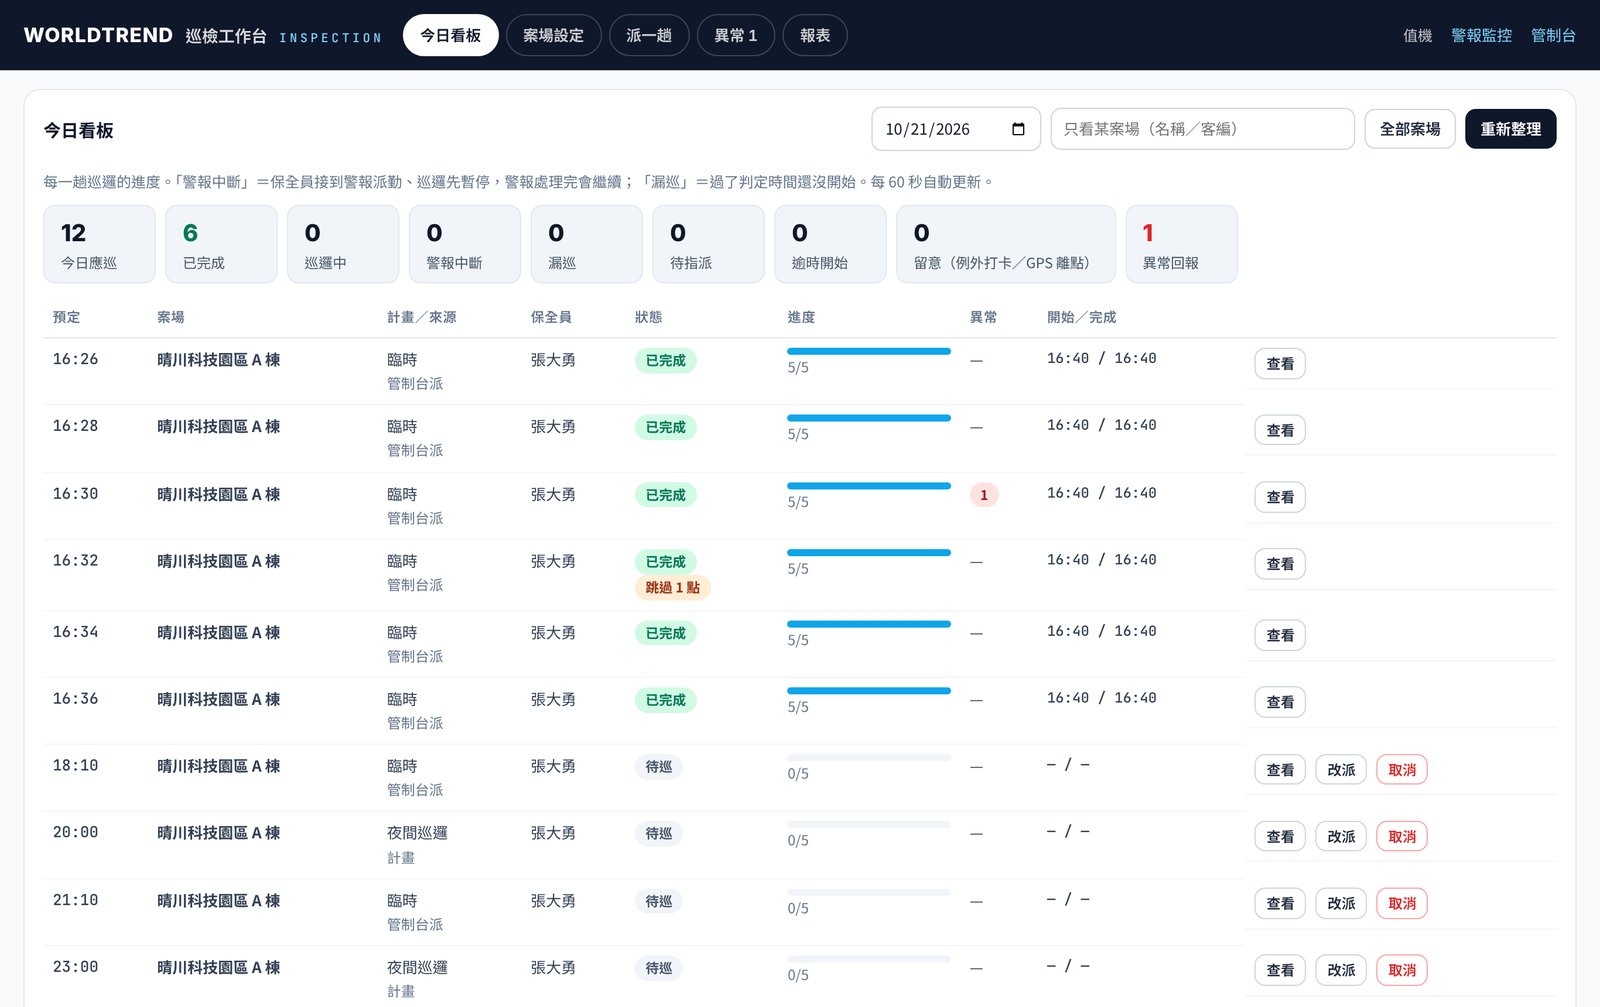The image size is (1600, 1007).
Task: Click the 重新整理 button
Action: pyautogui.click(x=1510, y=129)
